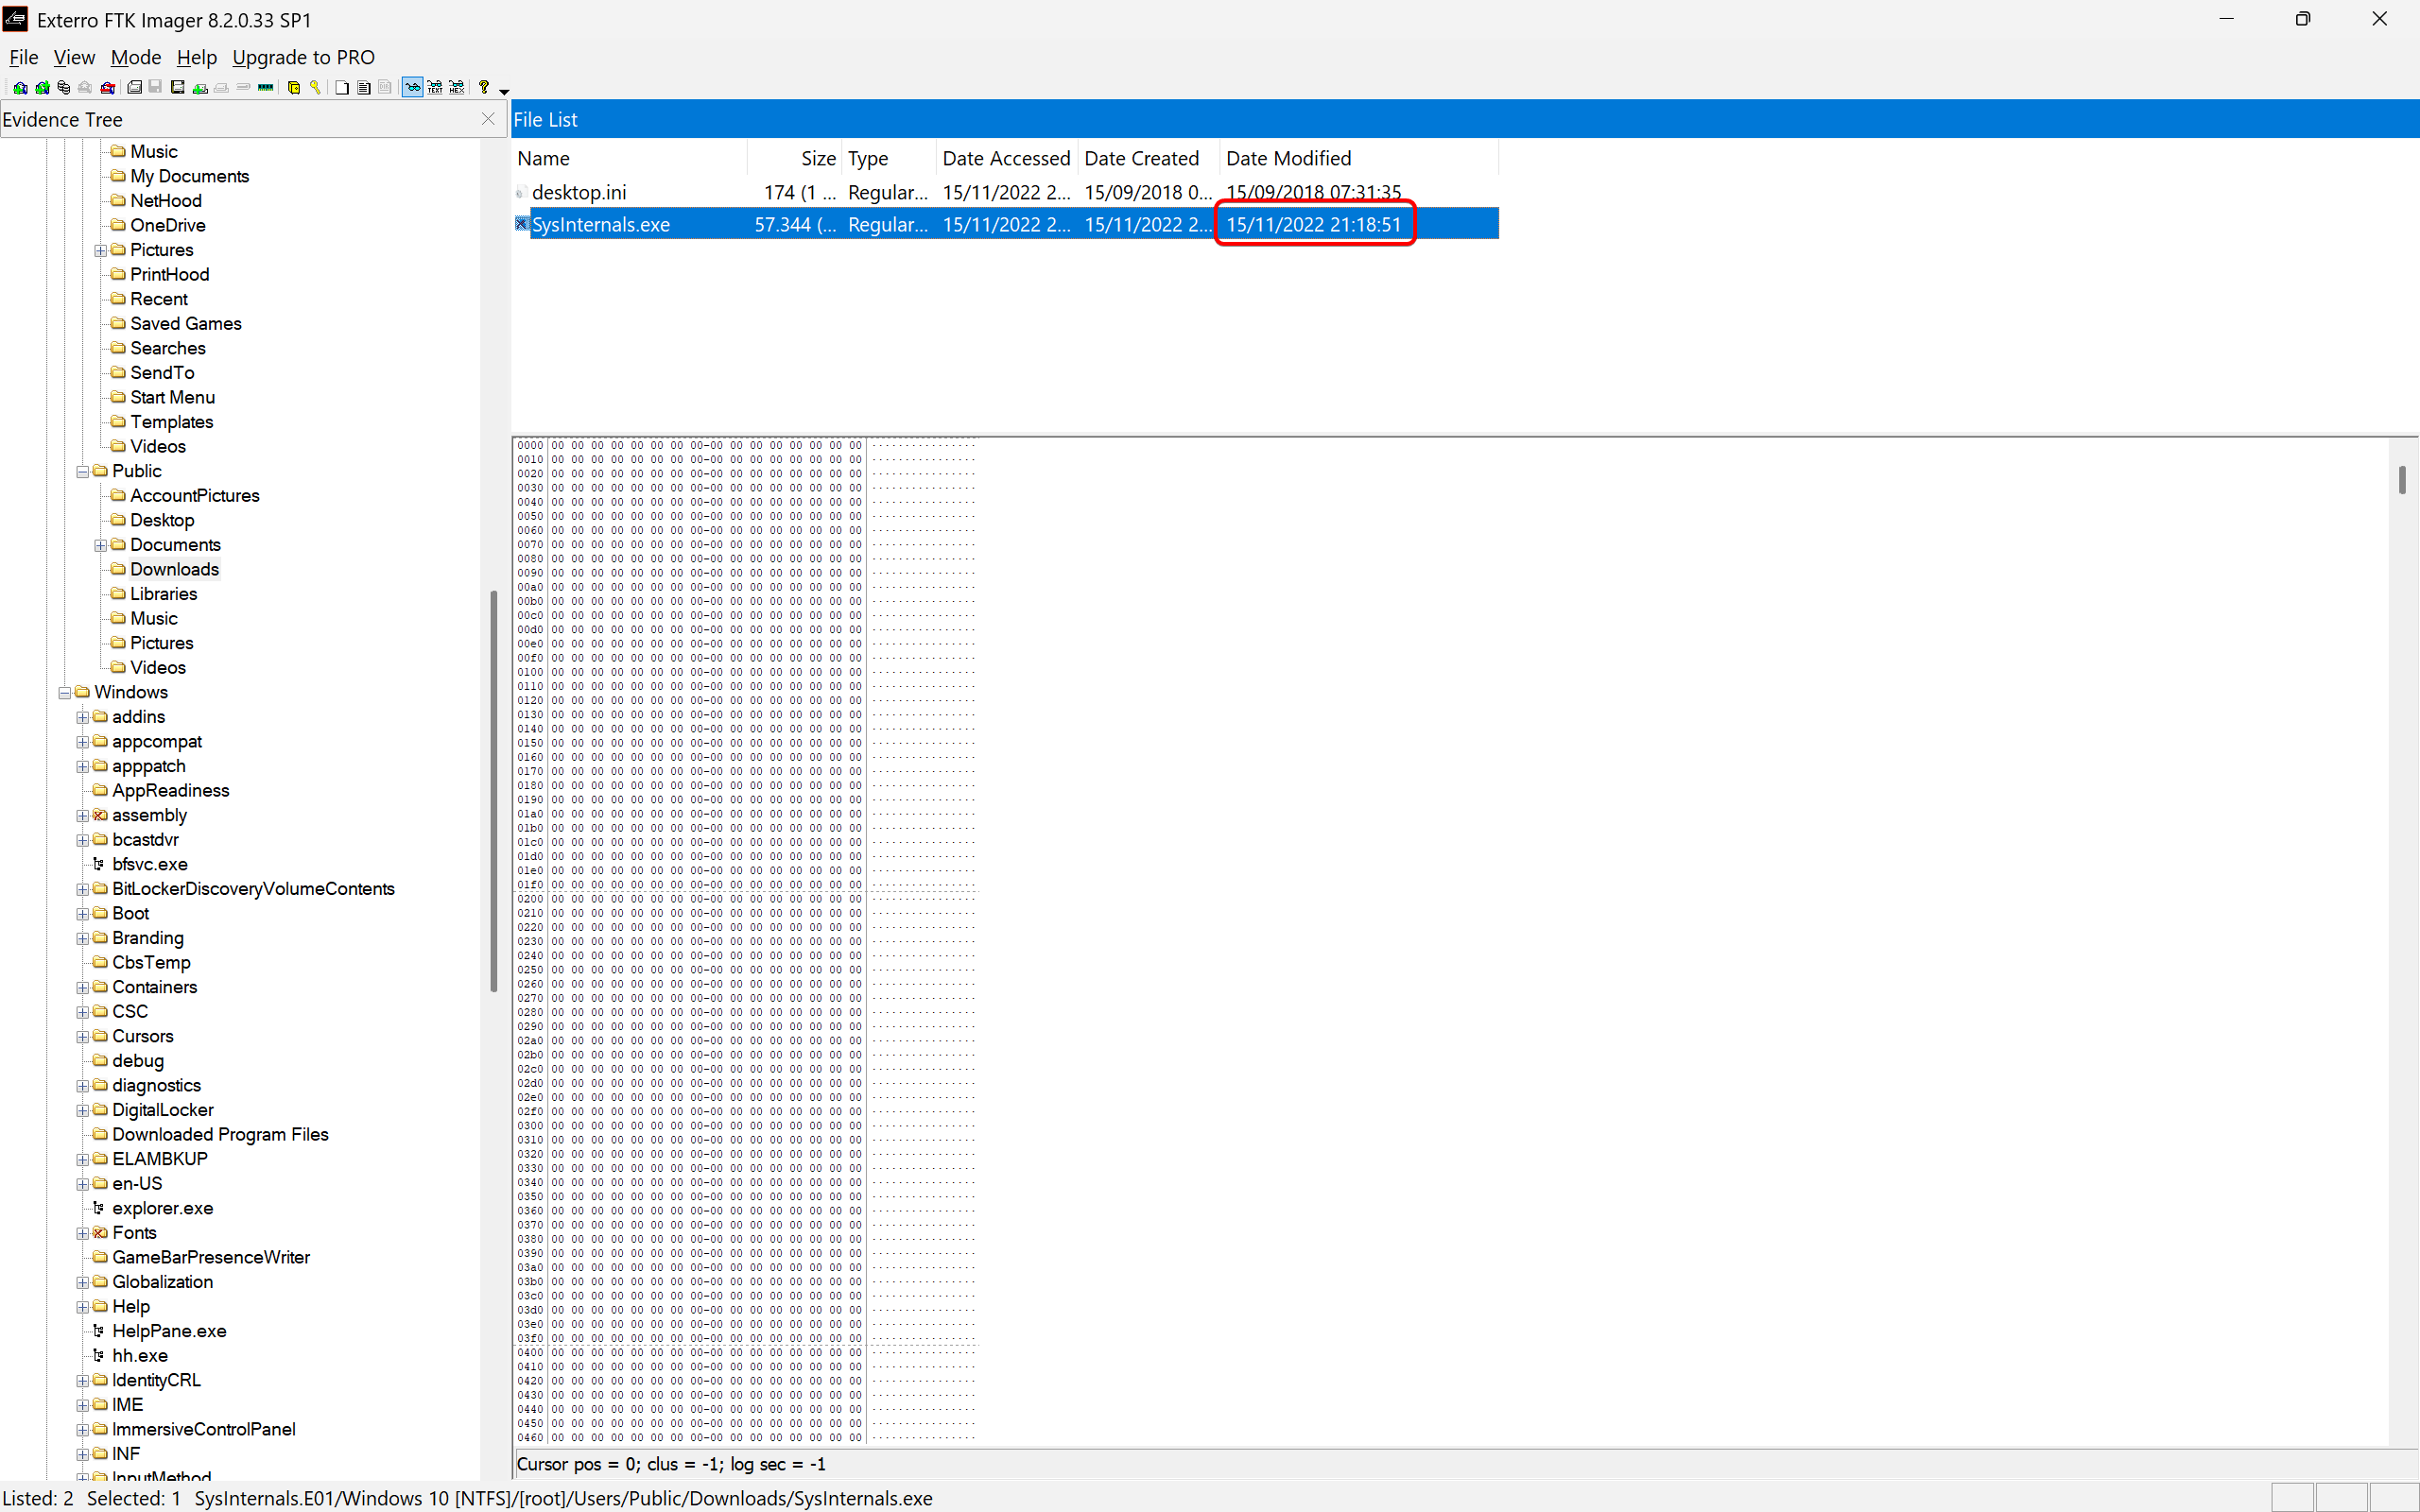Sort file list by Name column
The width and height of the screenshot is (2420, 1512).
629,158
